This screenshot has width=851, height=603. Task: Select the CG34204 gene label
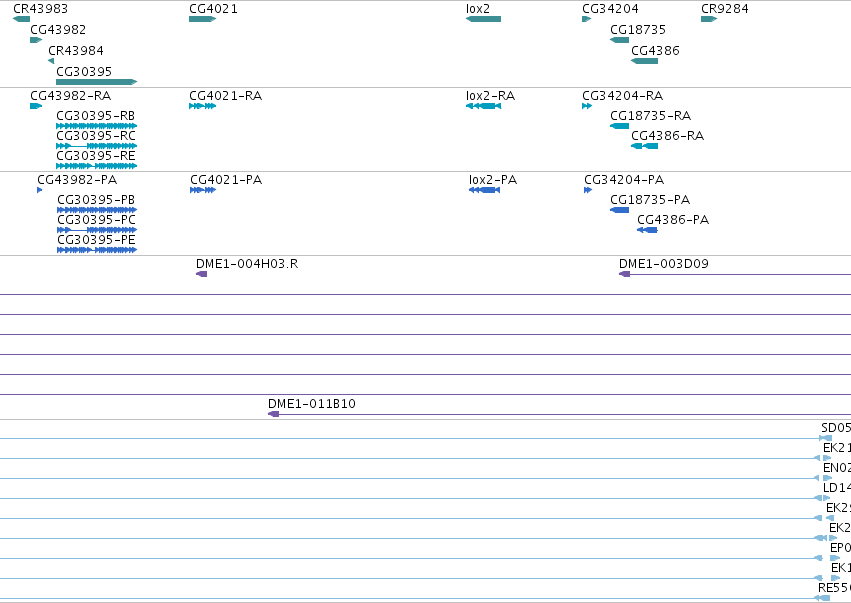[610, 9]
